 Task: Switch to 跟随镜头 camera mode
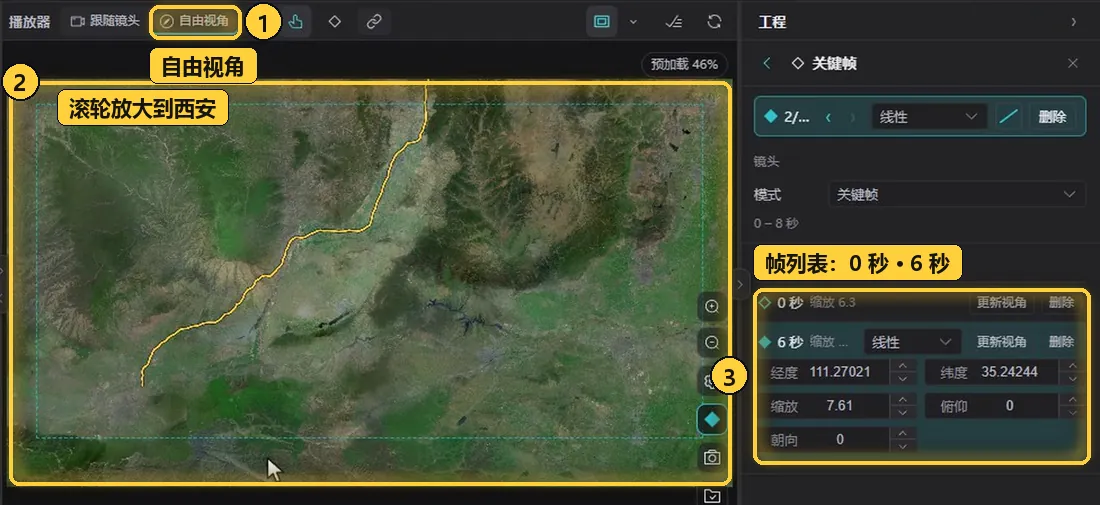(105, 21)
